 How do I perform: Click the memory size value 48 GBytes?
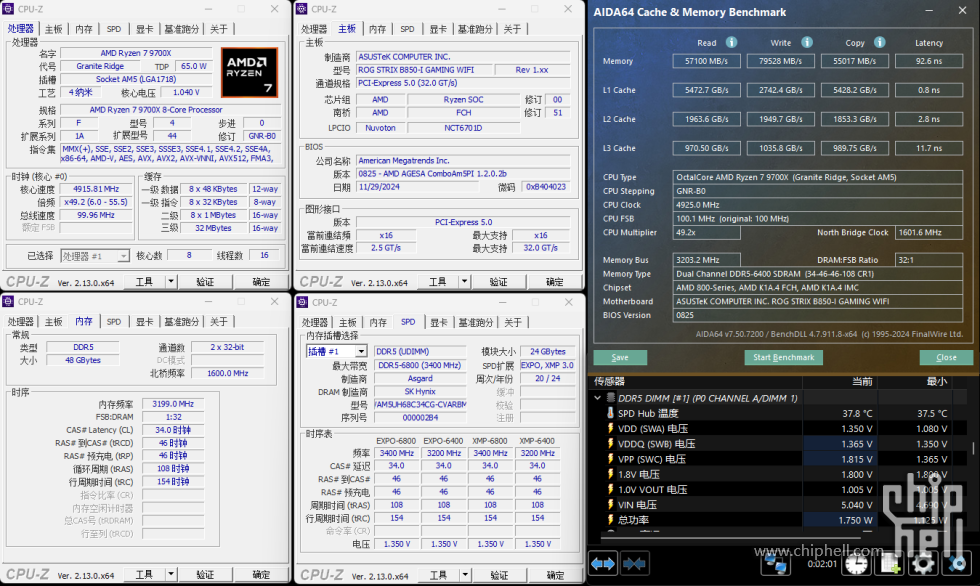[x=83, y=360]
